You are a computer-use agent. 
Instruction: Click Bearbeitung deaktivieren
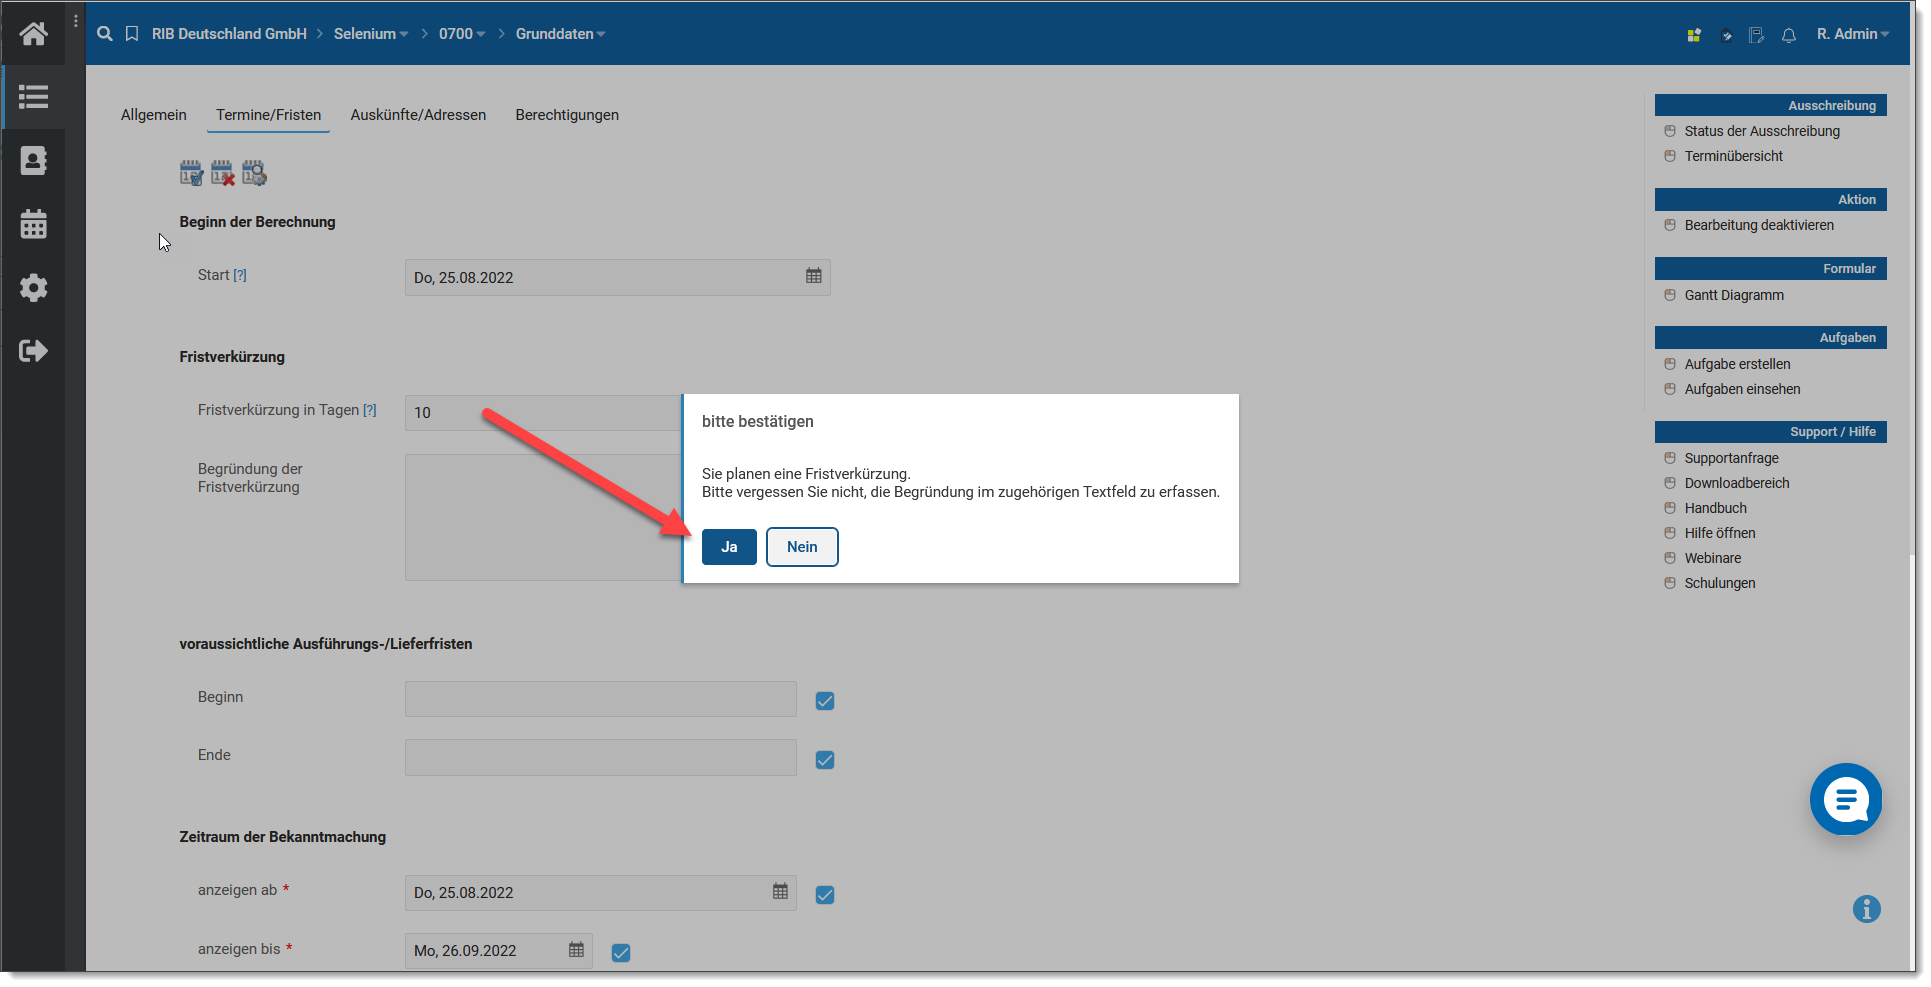click(1759, 225)
